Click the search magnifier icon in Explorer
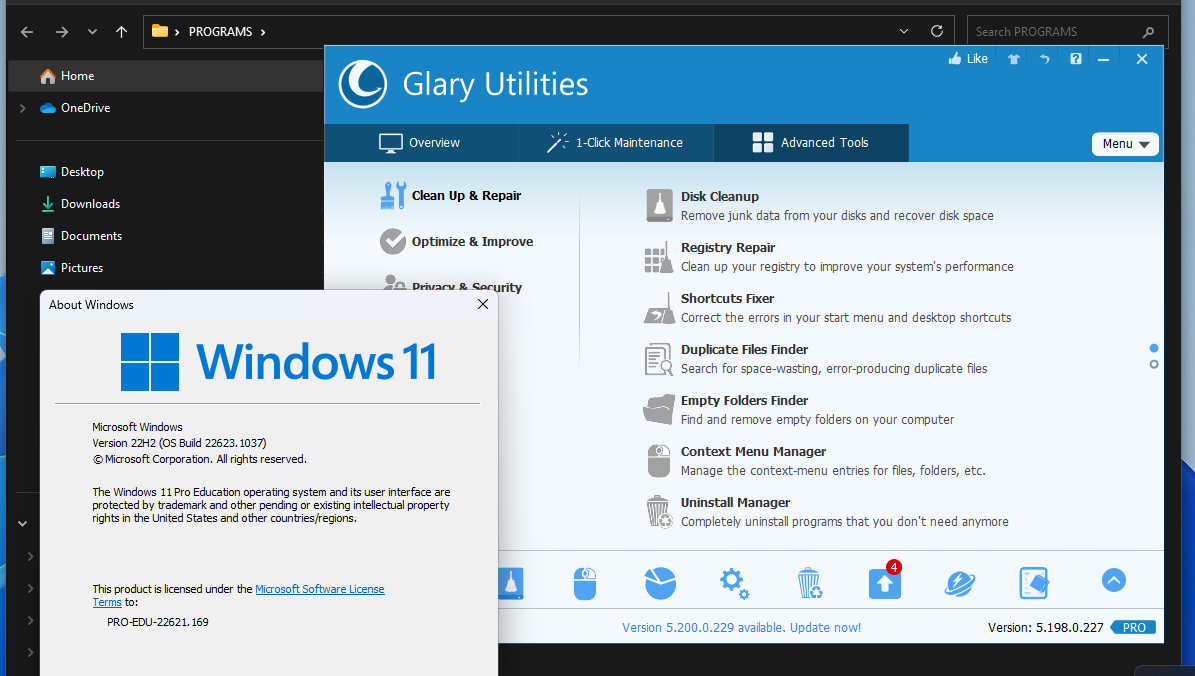 click(x=1148, y=32)
